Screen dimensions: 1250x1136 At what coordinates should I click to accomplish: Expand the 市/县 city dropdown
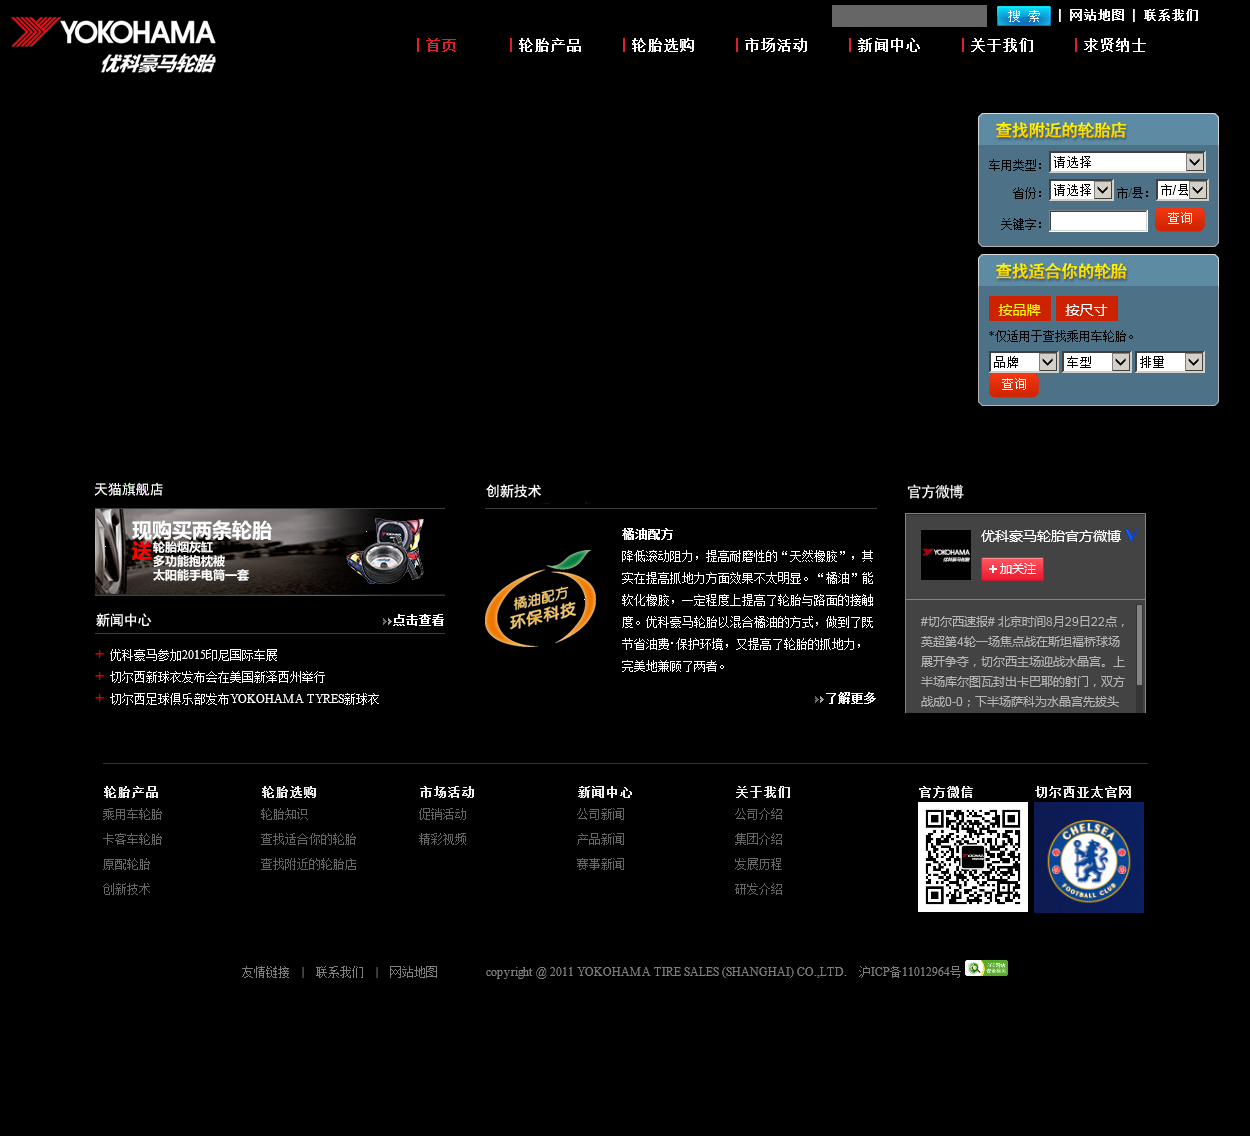1182,190
